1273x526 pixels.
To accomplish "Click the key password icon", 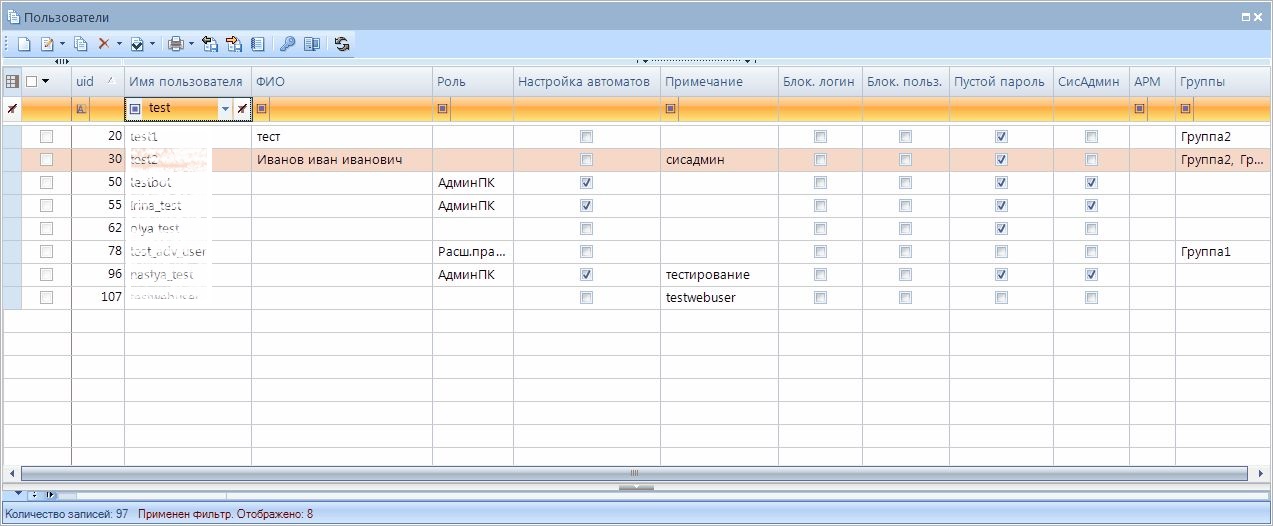I will (x=287, y=44).
